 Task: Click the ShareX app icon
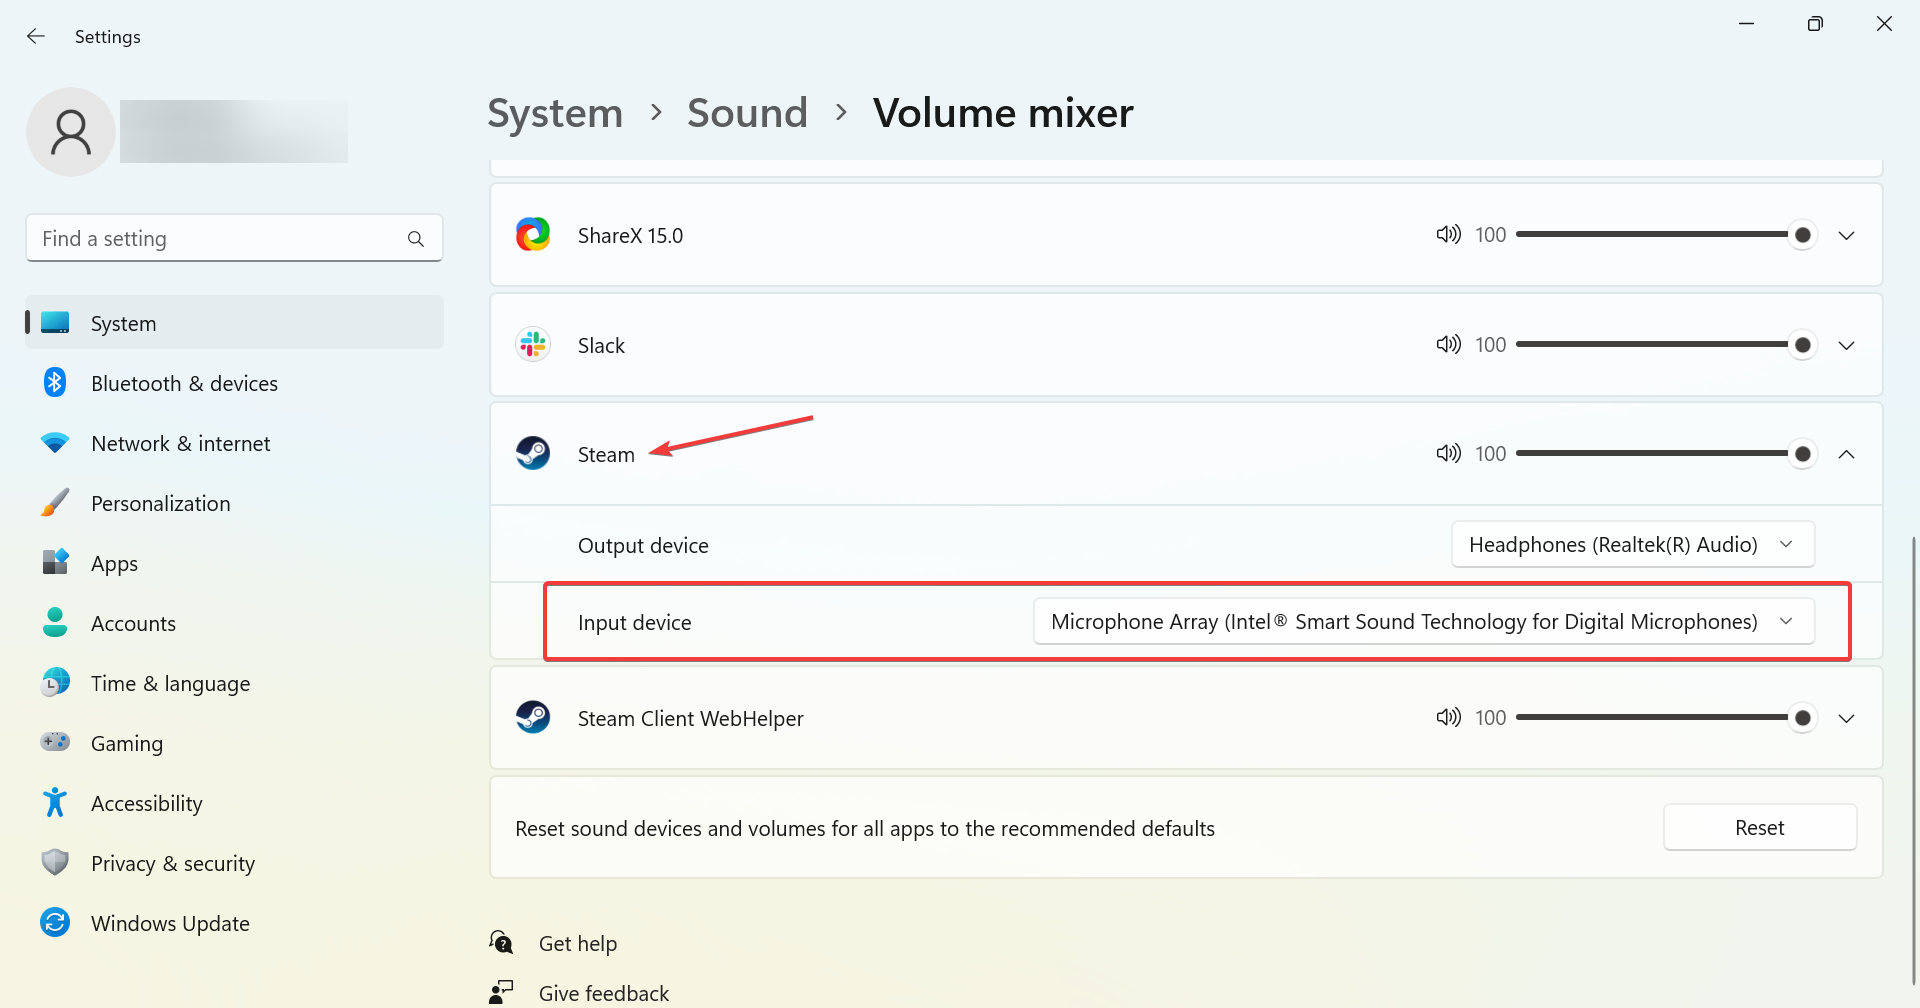pyautogui.click(x=533, y=235)
